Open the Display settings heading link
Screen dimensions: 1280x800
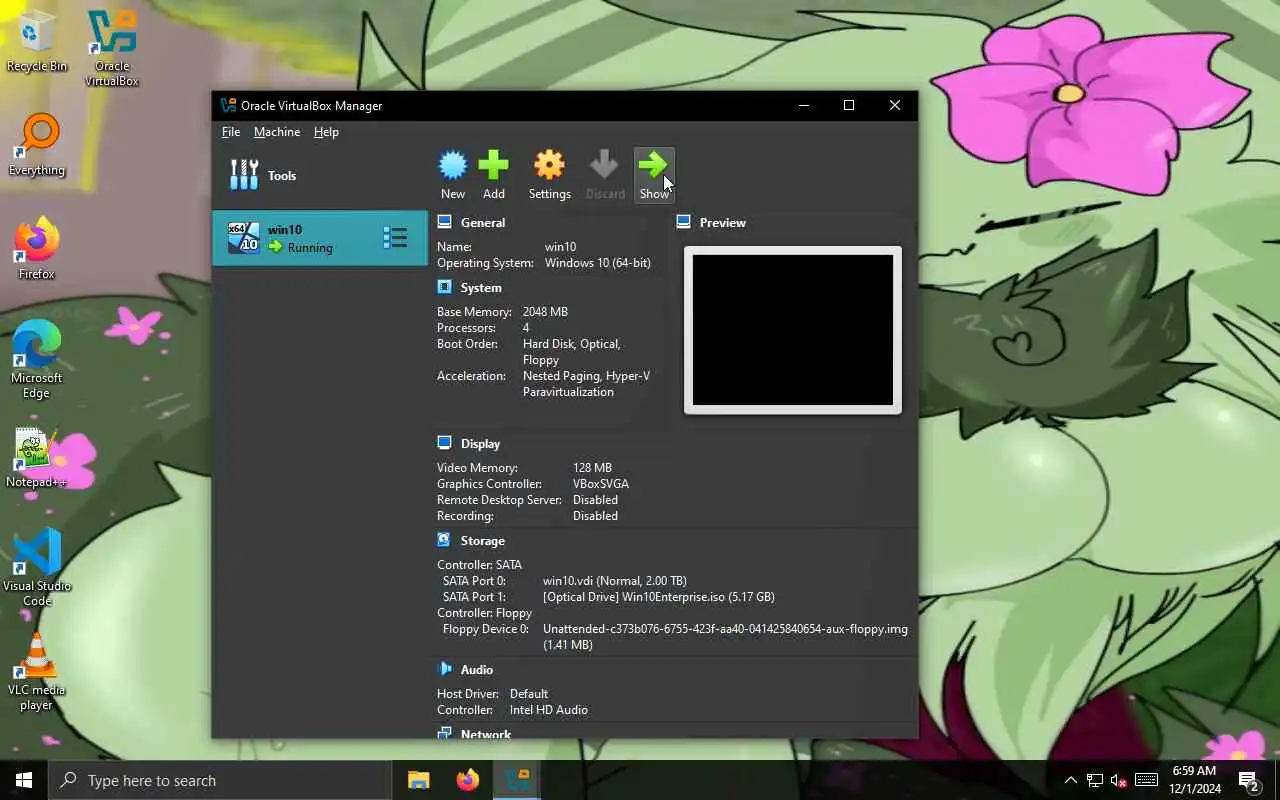click(x=480, y=444)
